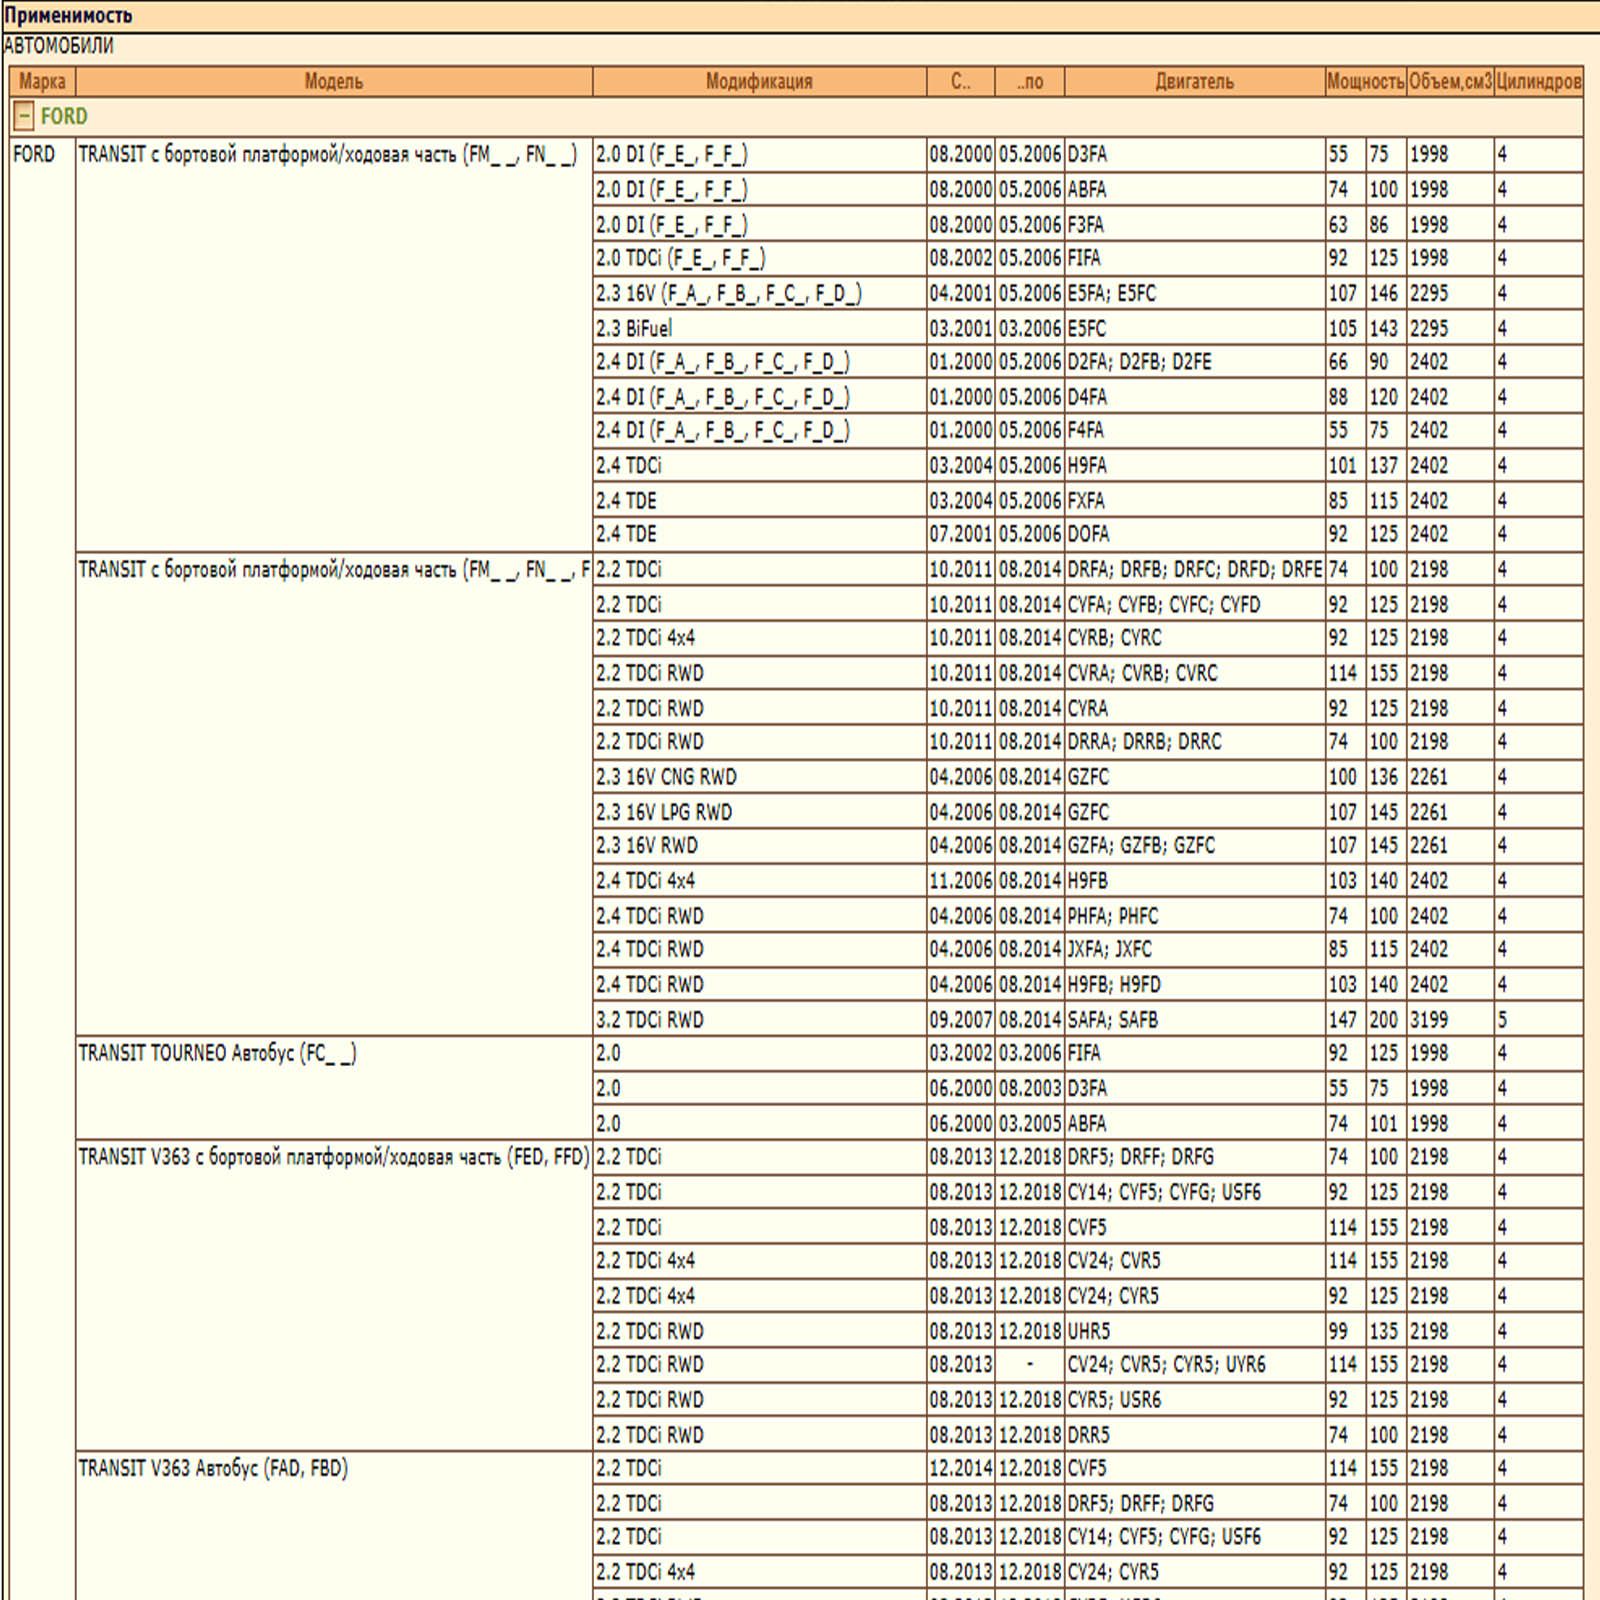
Task: Select TRANSIT V363 Автобус (FAD, FBD) model
Action: coord(213,1468)
